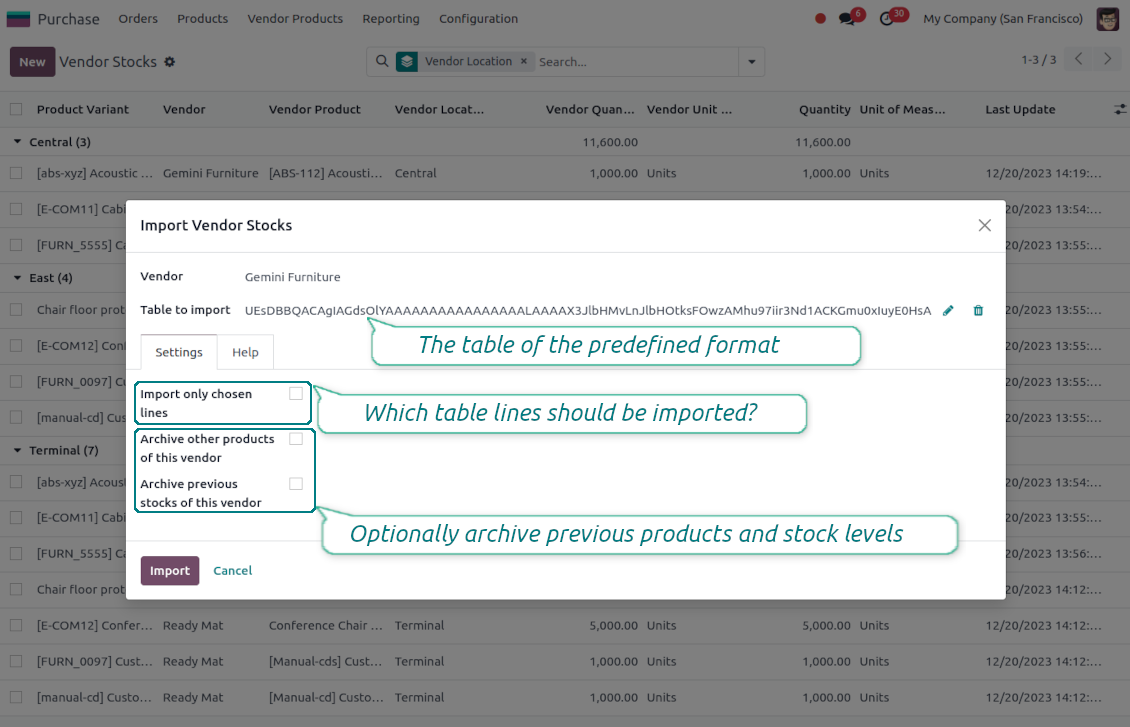
Task: Open the messages conversation icon
Action: (x=848, y=19)
